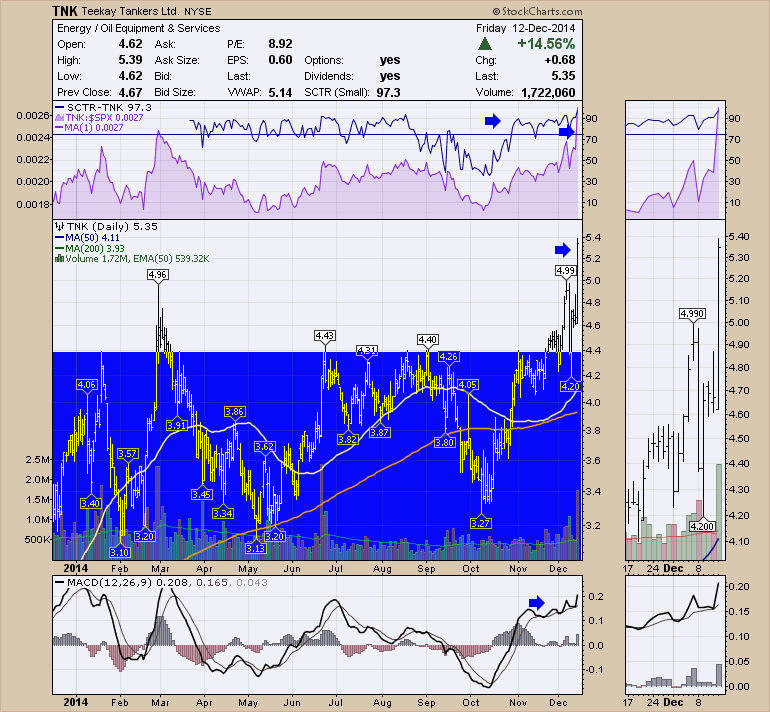Click the 3.13 low label in May

click(x=255, y=548)
